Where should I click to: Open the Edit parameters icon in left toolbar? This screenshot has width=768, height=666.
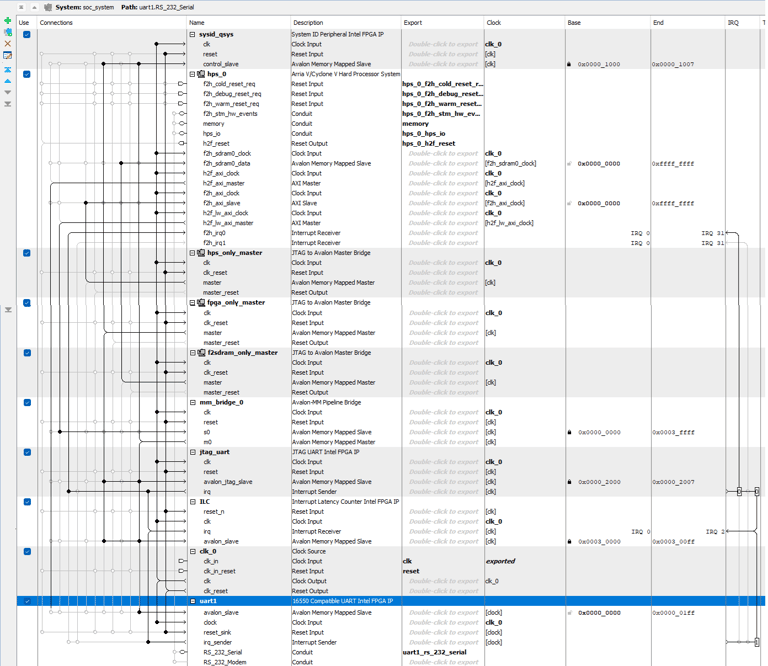tap(7, 55)
